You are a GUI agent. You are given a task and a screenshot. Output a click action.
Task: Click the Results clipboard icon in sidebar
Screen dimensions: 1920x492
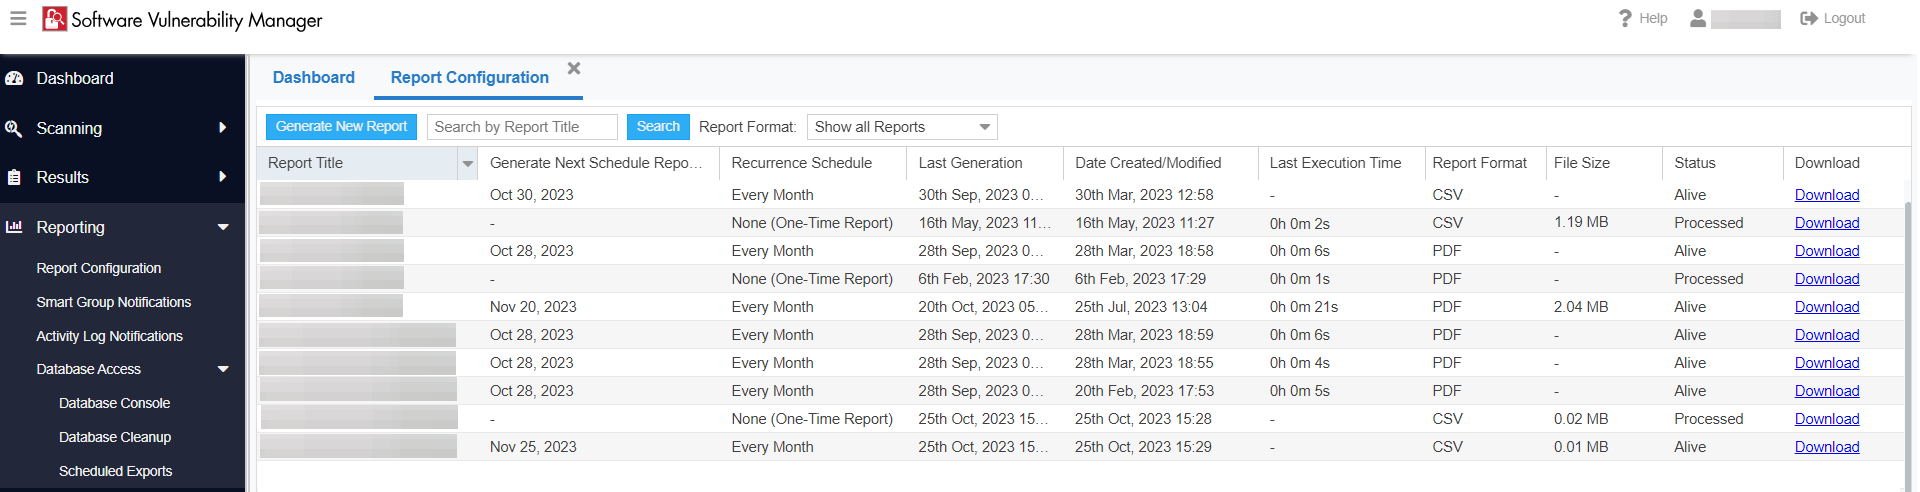coord(14,177)
